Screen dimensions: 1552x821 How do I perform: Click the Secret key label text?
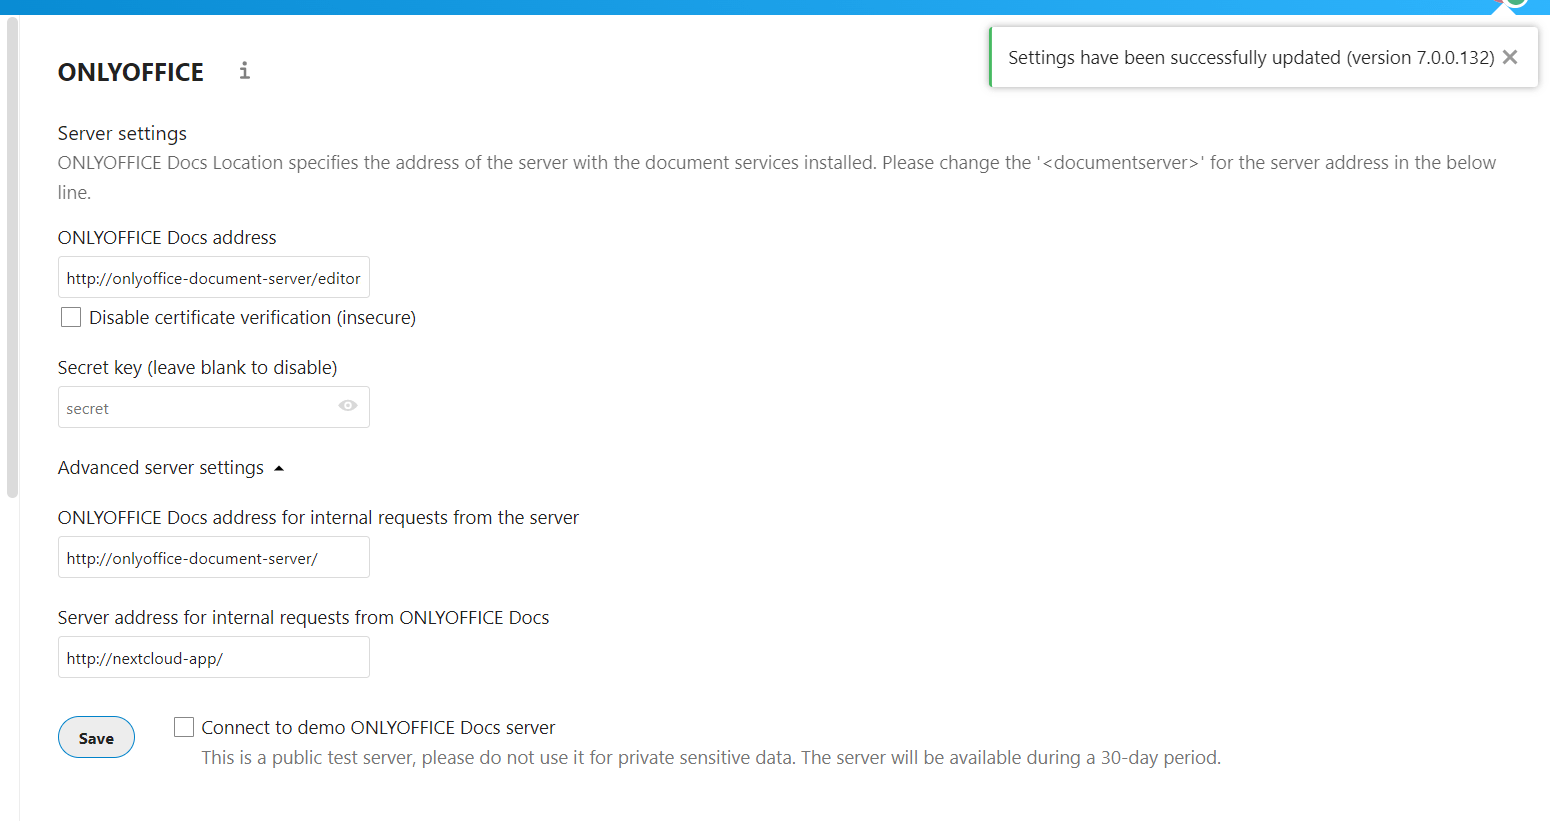pyautogui.click(x=197, y=367)
